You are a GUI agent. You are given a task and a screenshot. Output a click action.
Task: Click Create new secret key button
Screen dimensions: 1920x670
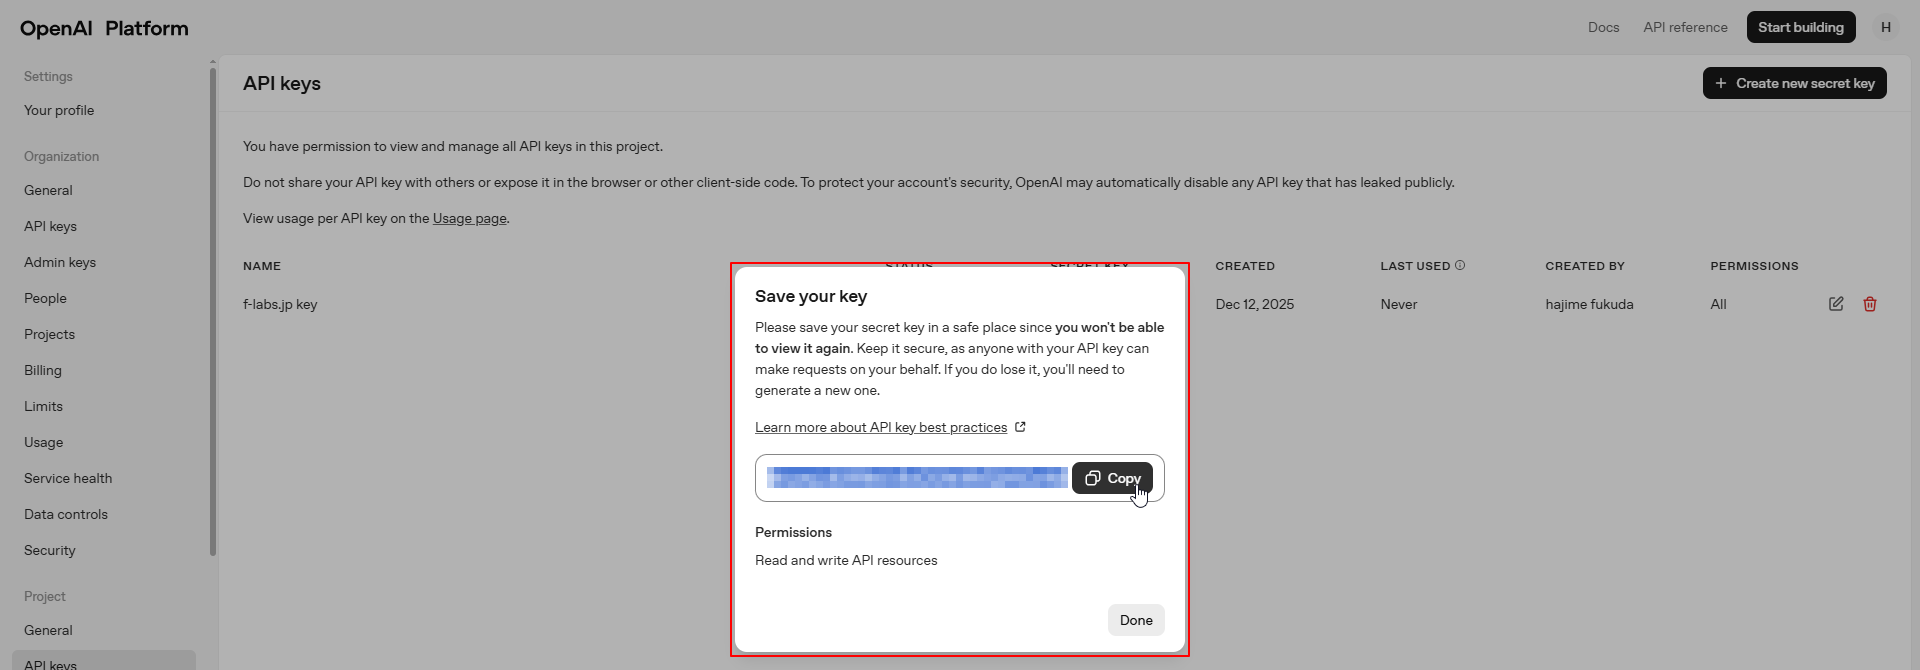(1794, 83)
